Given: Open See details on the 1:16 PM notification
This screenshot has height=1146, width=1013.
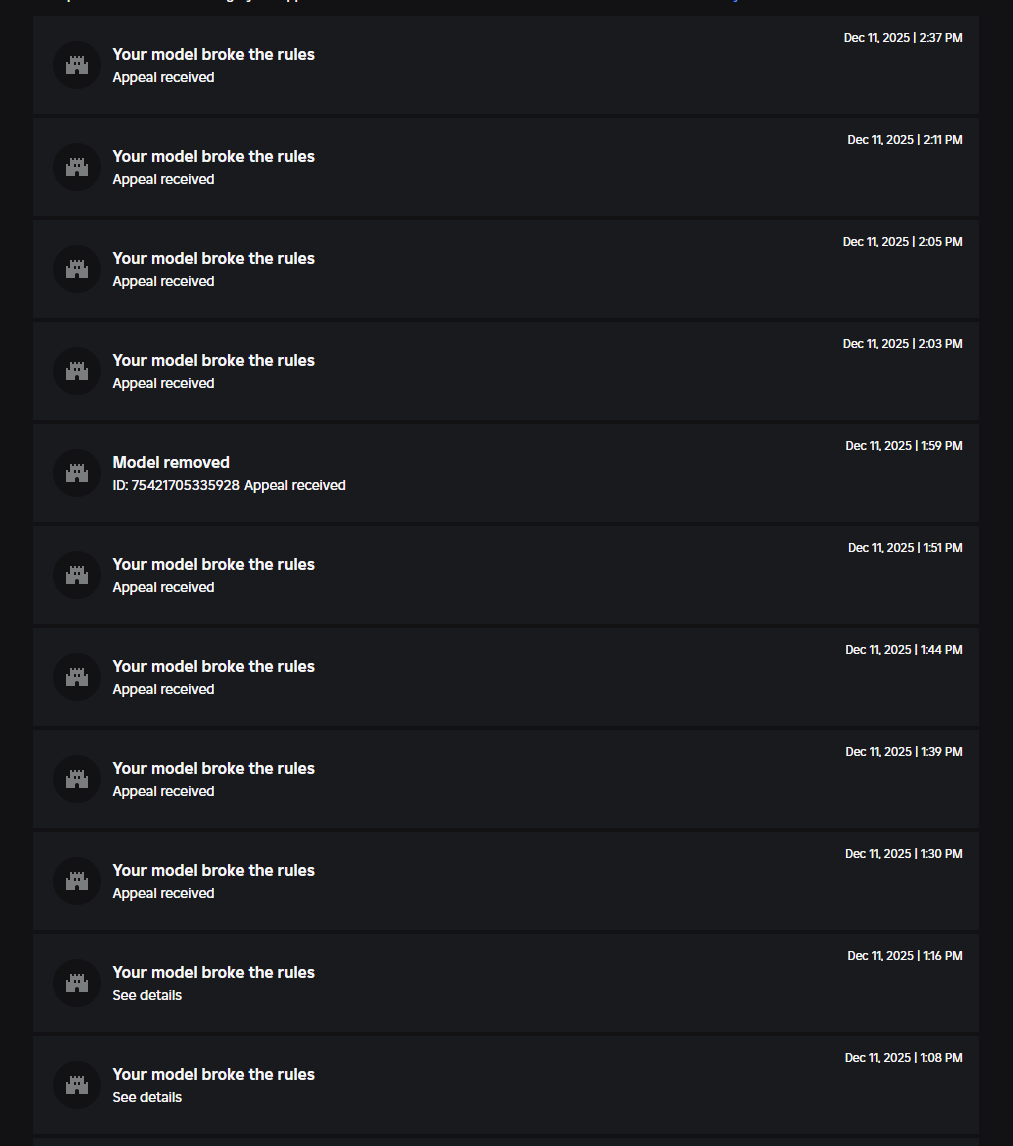Looking at the screenshot, I should (147, 995).
